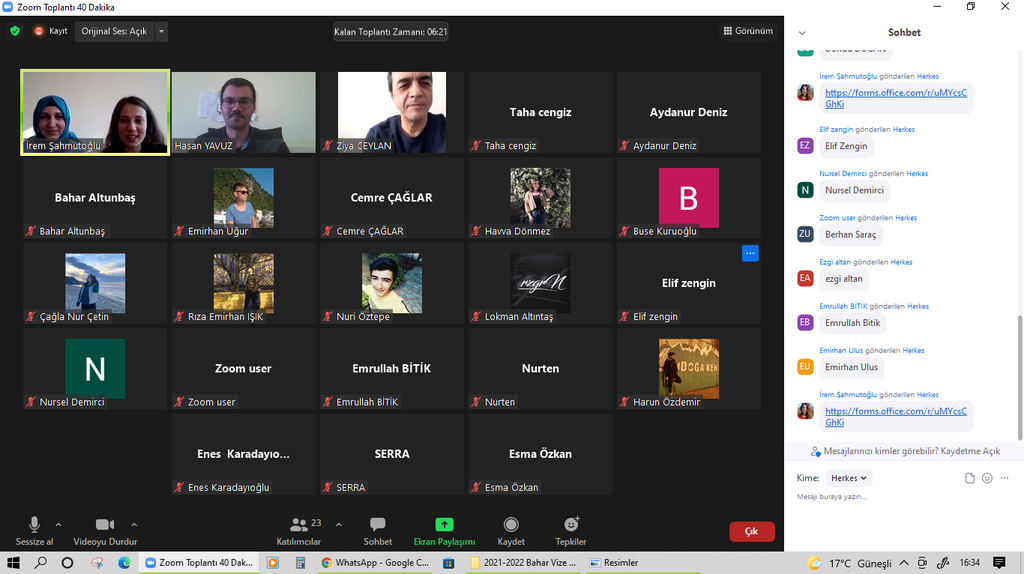This screenshot has height=574, width=1024.
Task: Click the Sohbet chat icon in toolbar
Action: (377, 525)
